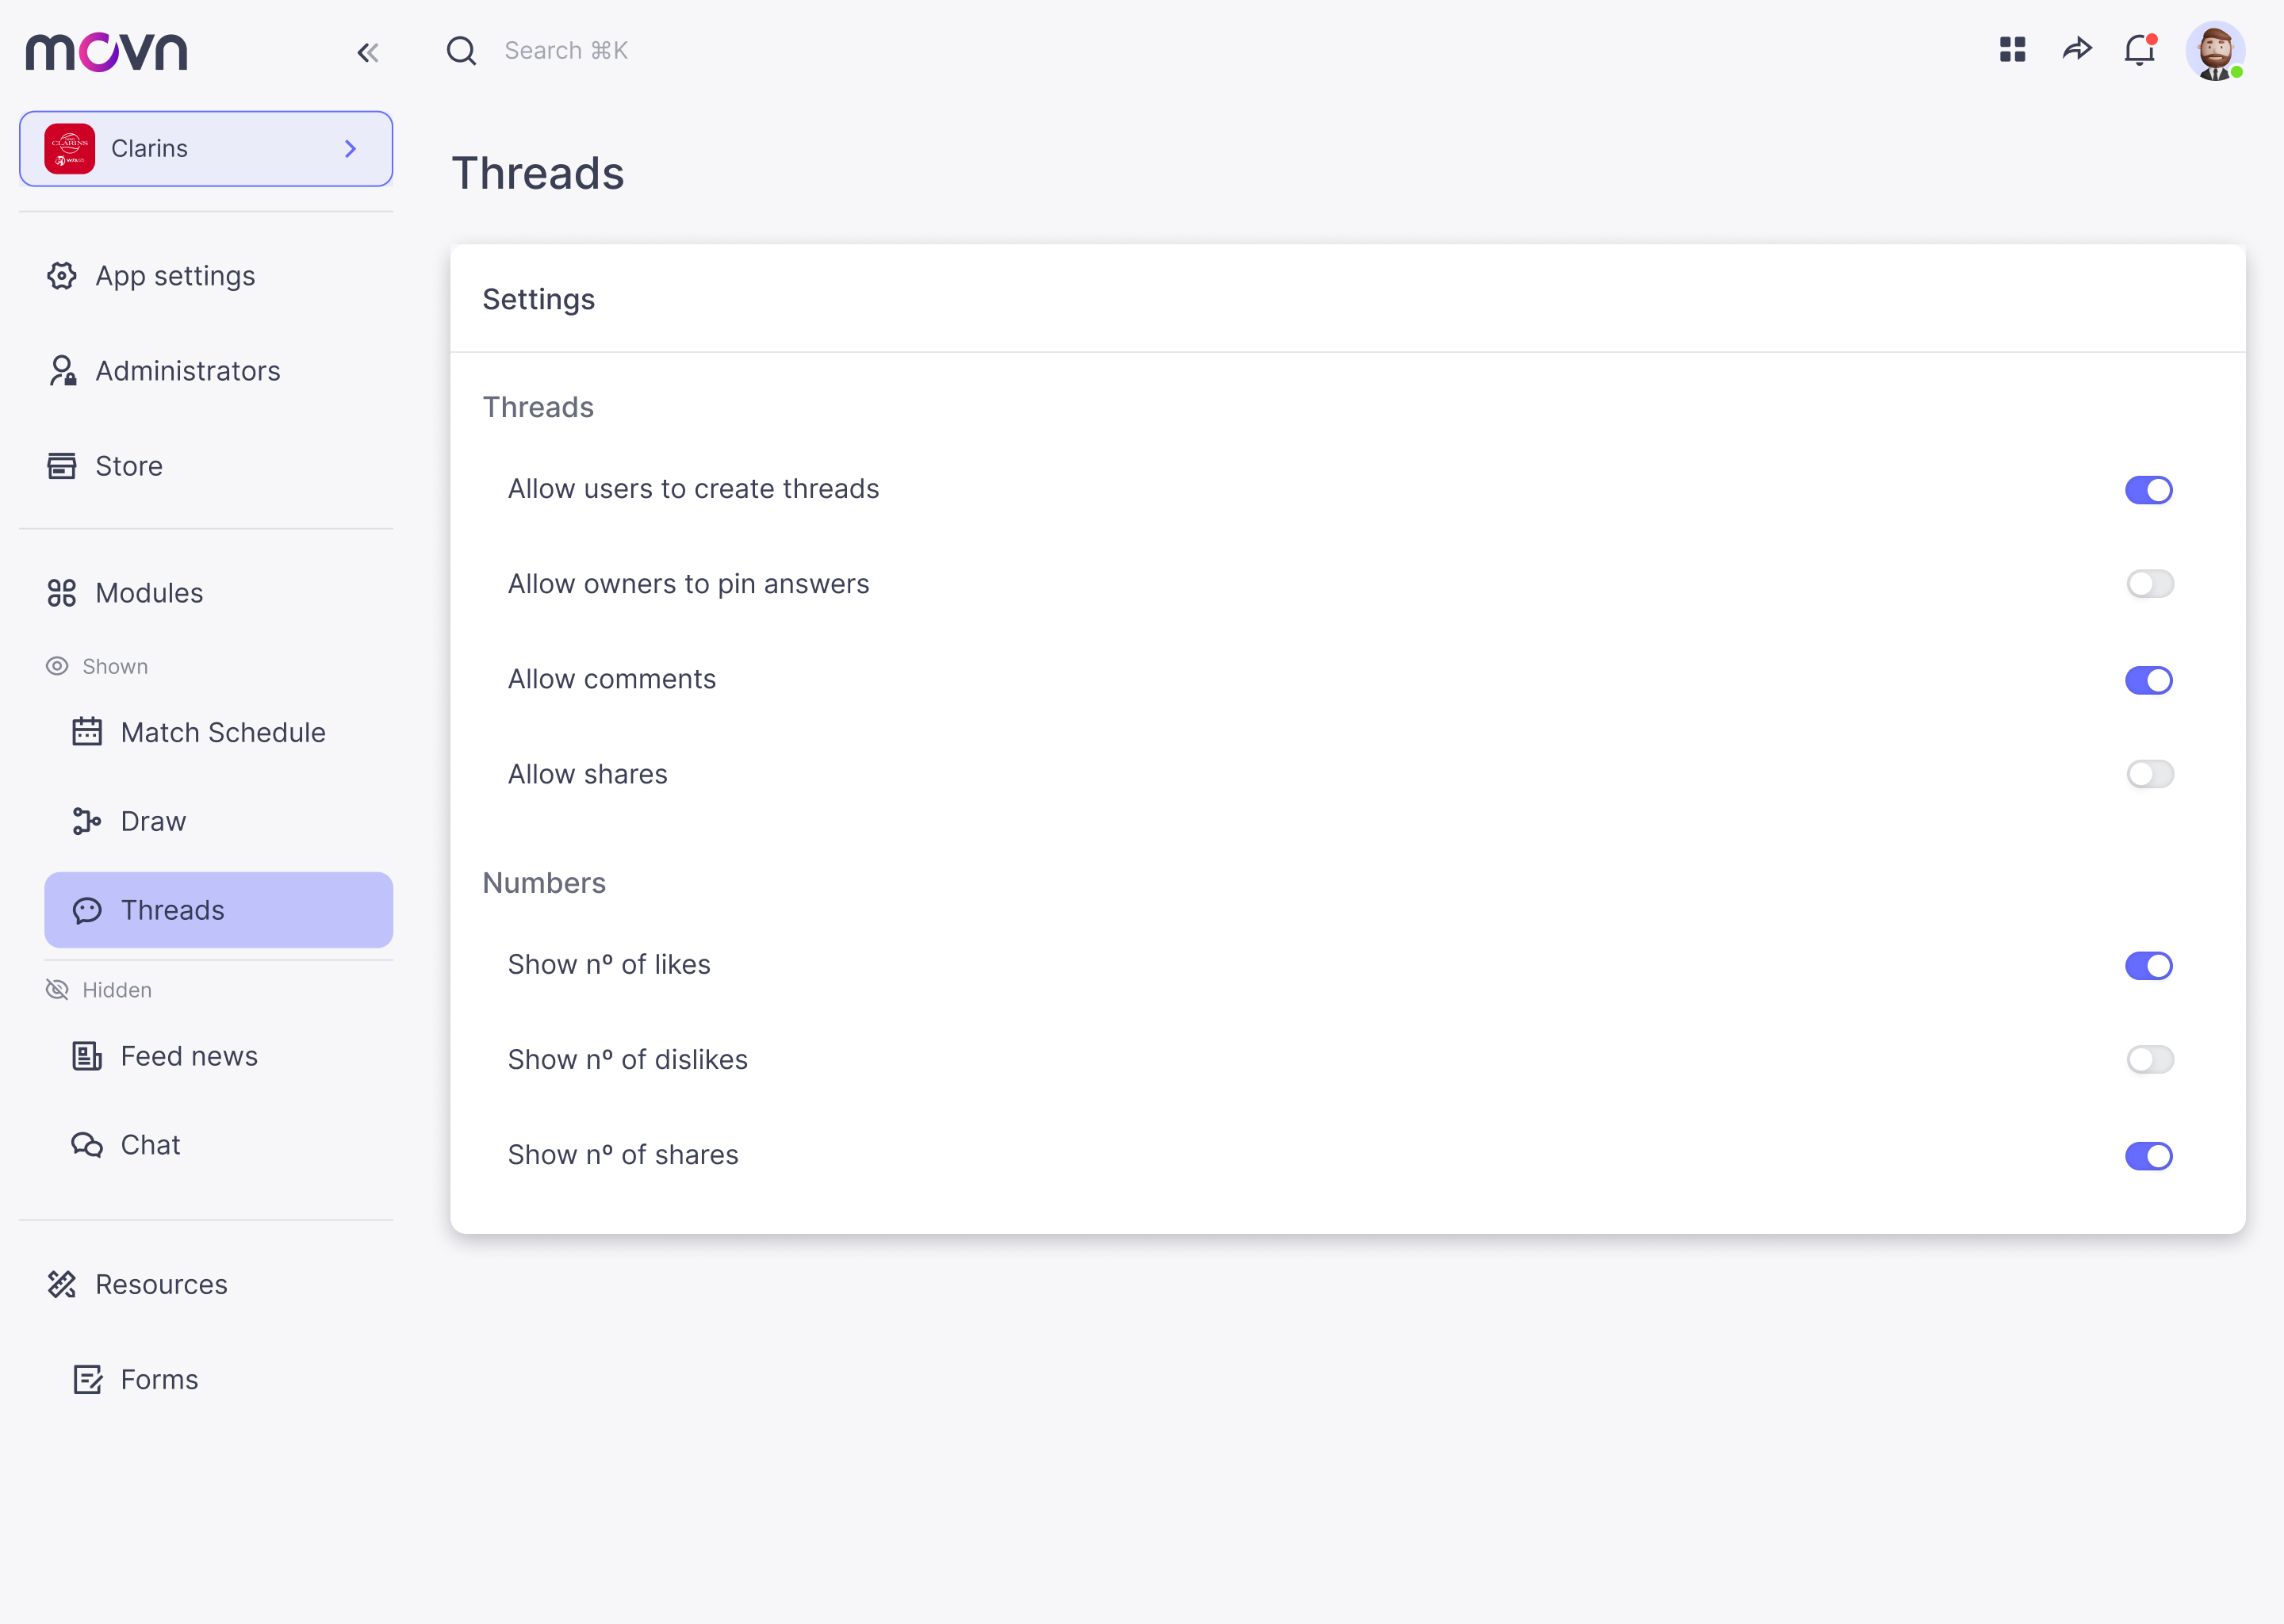Click the Clarins app logo
The image size is (2284, 1624).
coord(69,149)
